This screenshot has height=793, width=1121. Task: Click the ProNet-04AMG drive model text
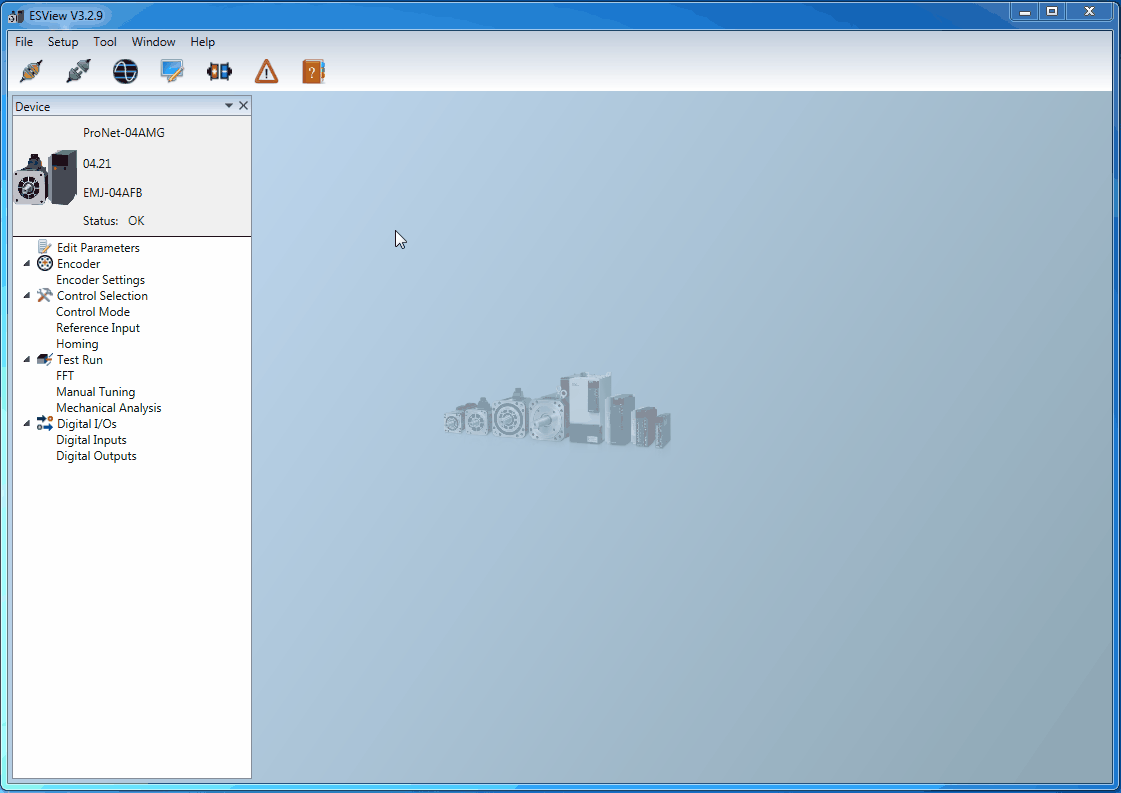[124, 133]
